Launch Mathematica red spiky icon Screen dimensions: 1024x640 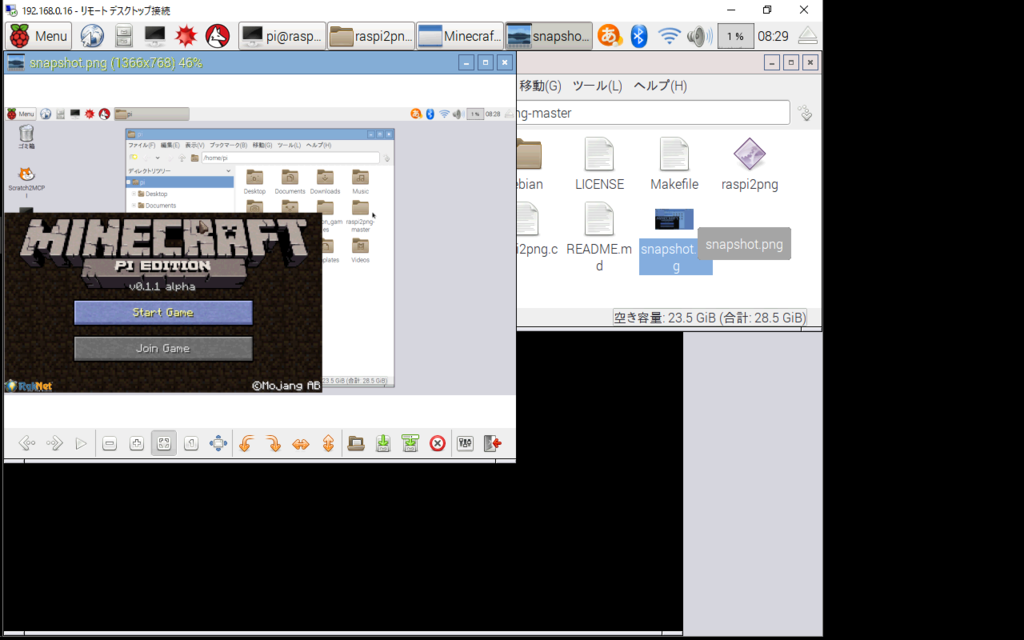click(186, 36)
